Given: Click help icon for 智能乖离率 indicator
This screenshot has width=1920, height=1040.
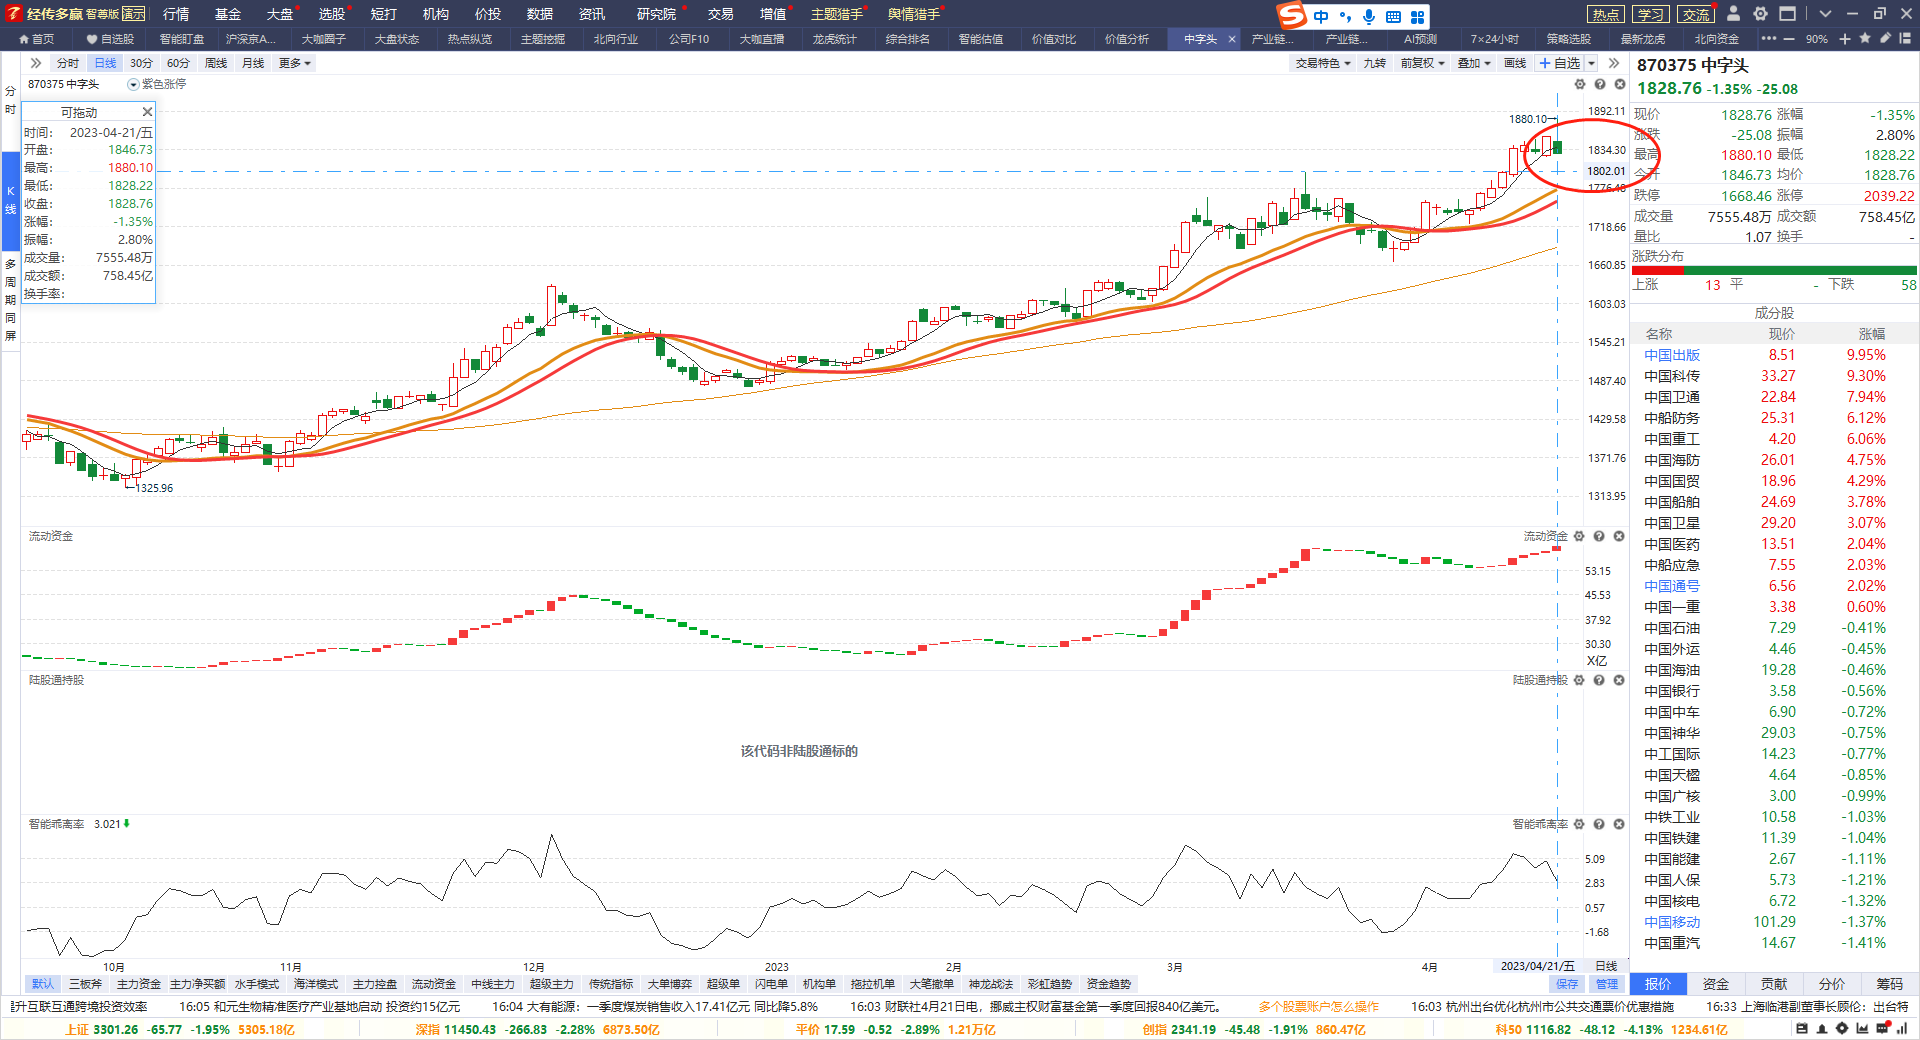Looking at the screenshot, I should tap(1599, 824).
